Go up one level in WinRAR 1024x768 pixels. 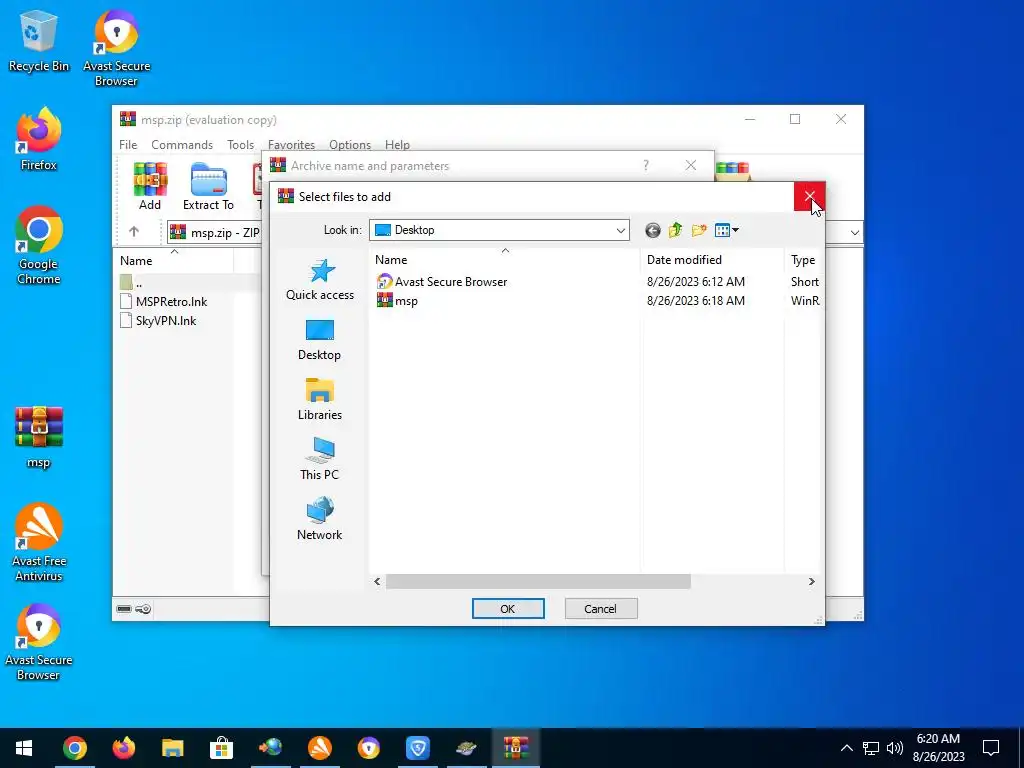[x=134, y=231]
